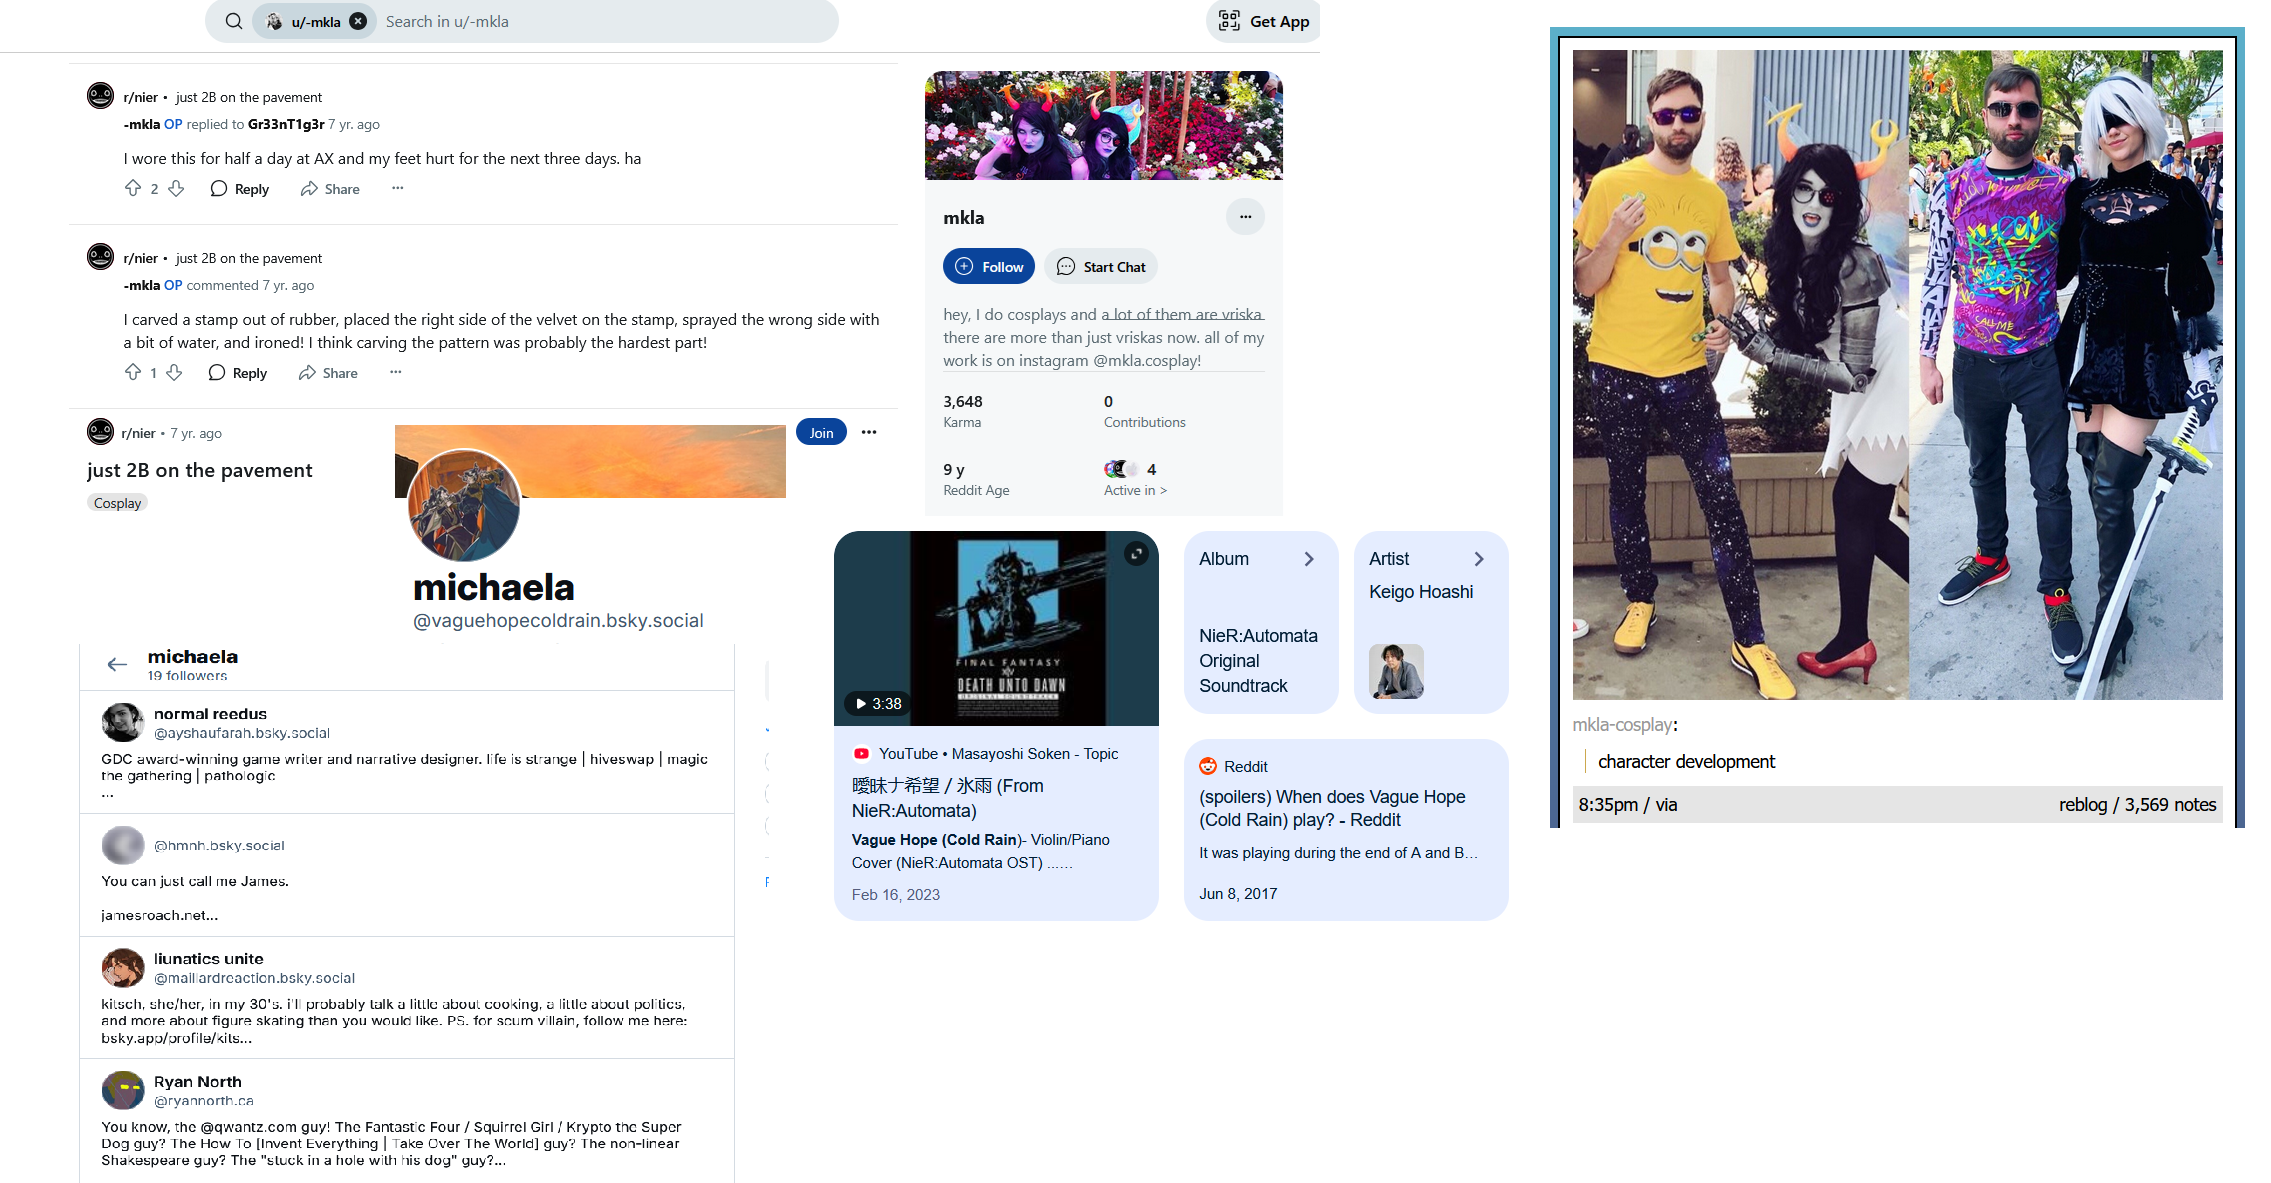This screenshot has width=2271, height=1183.
Task: Open more options on 'carved a stamp' comment
Action: tap(396, 372)
